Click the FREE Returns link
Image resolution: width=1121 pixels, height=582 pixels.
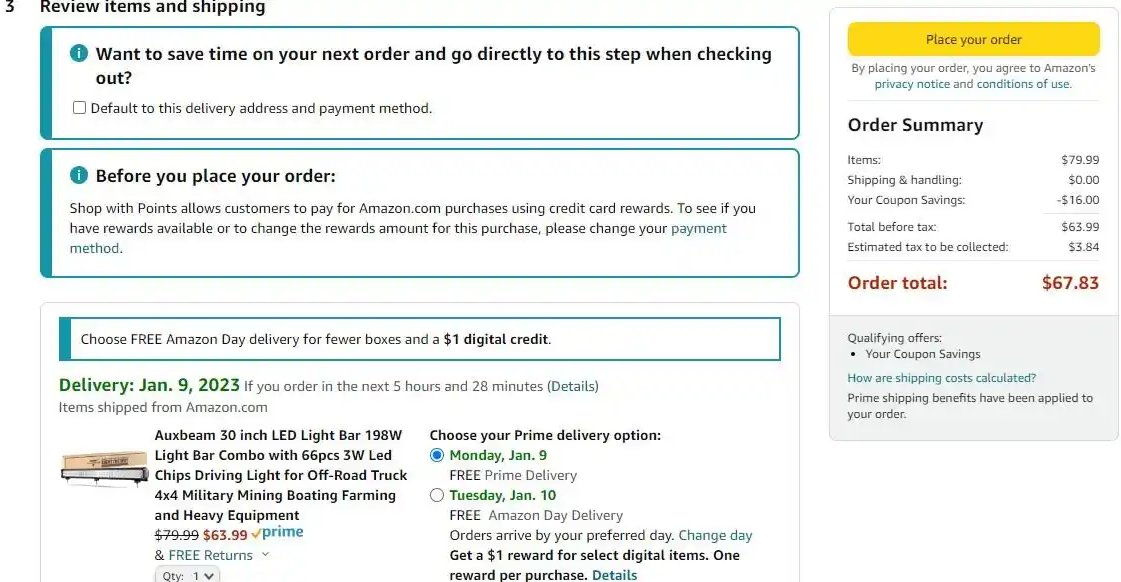click(x=210, y=556)
